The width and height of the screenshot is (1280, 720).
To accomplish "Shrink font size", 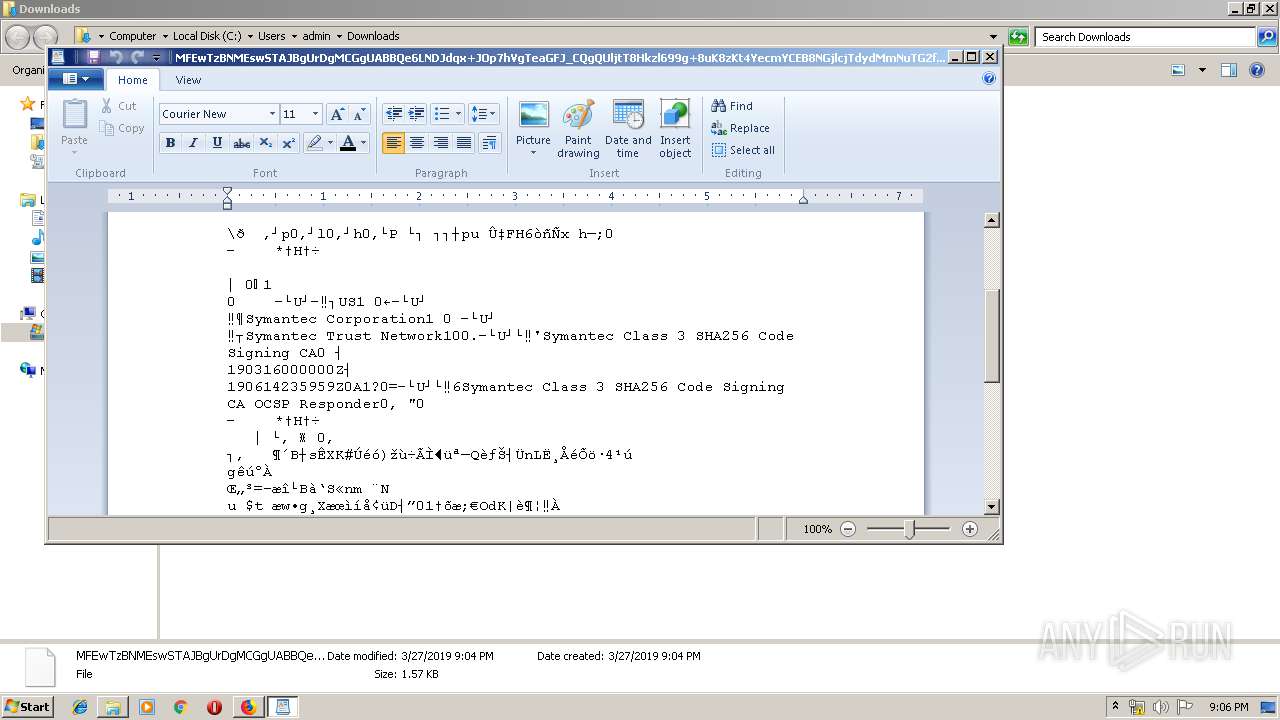I will pos(360,114).
